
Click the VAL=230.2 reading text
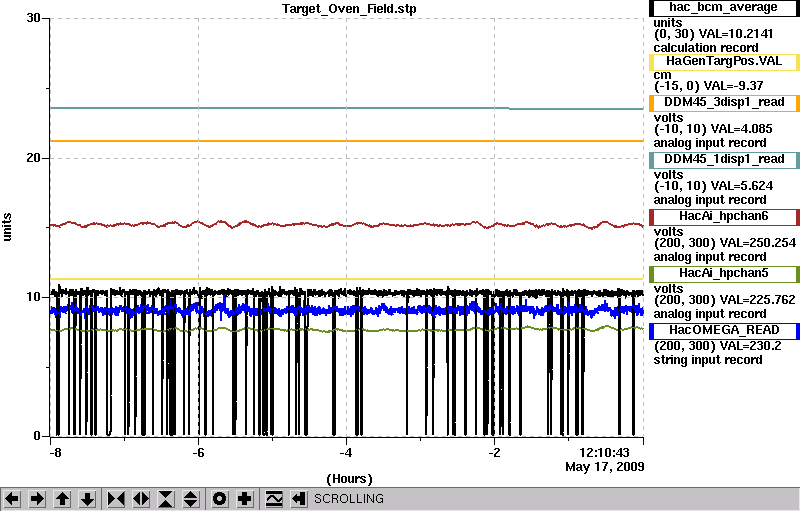[x=750, y=346]
